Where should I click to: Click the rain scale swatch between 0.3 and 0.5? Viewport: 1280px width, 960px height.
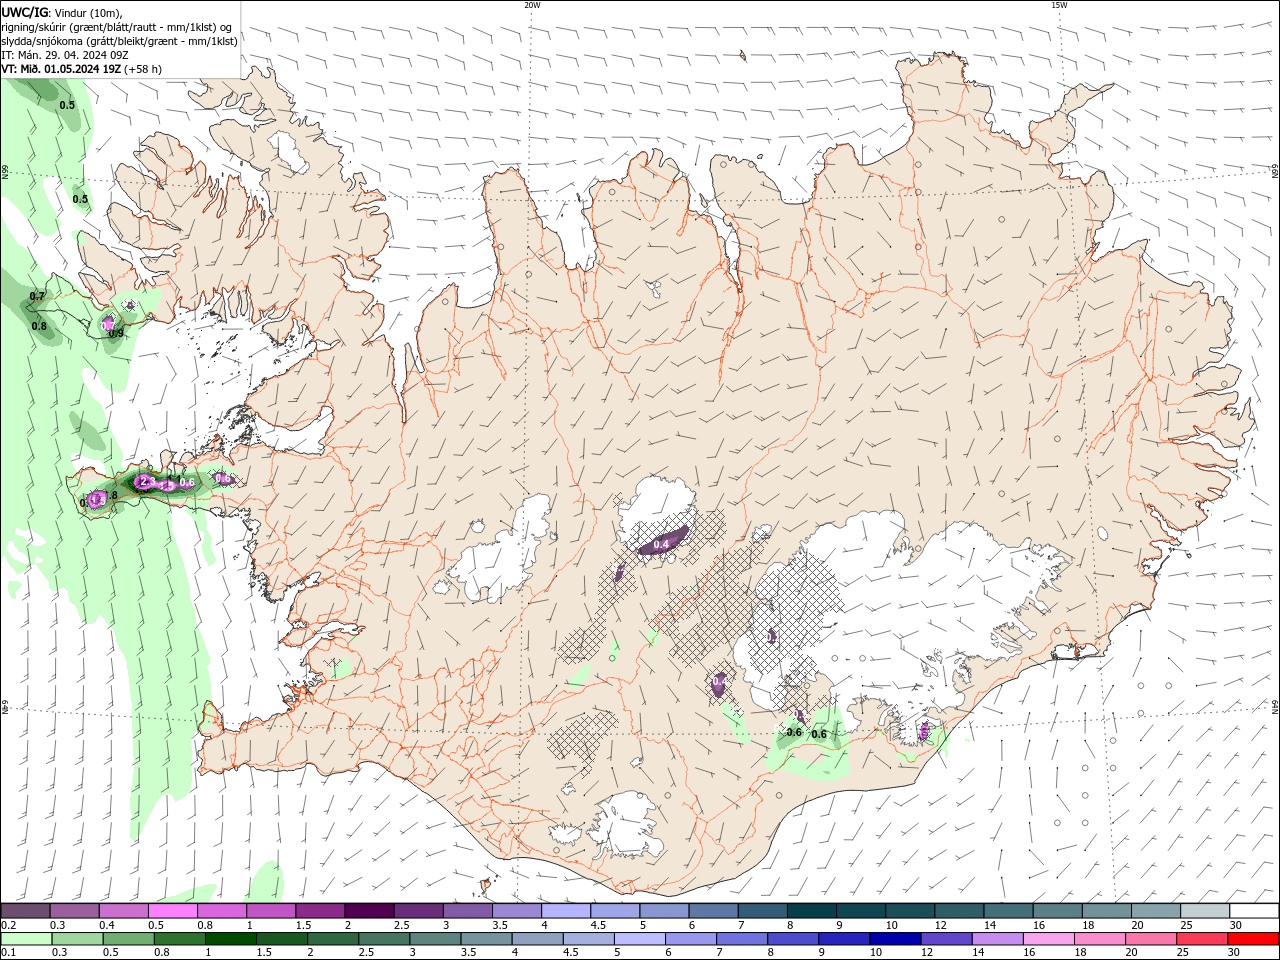click(x=77, y=939)
